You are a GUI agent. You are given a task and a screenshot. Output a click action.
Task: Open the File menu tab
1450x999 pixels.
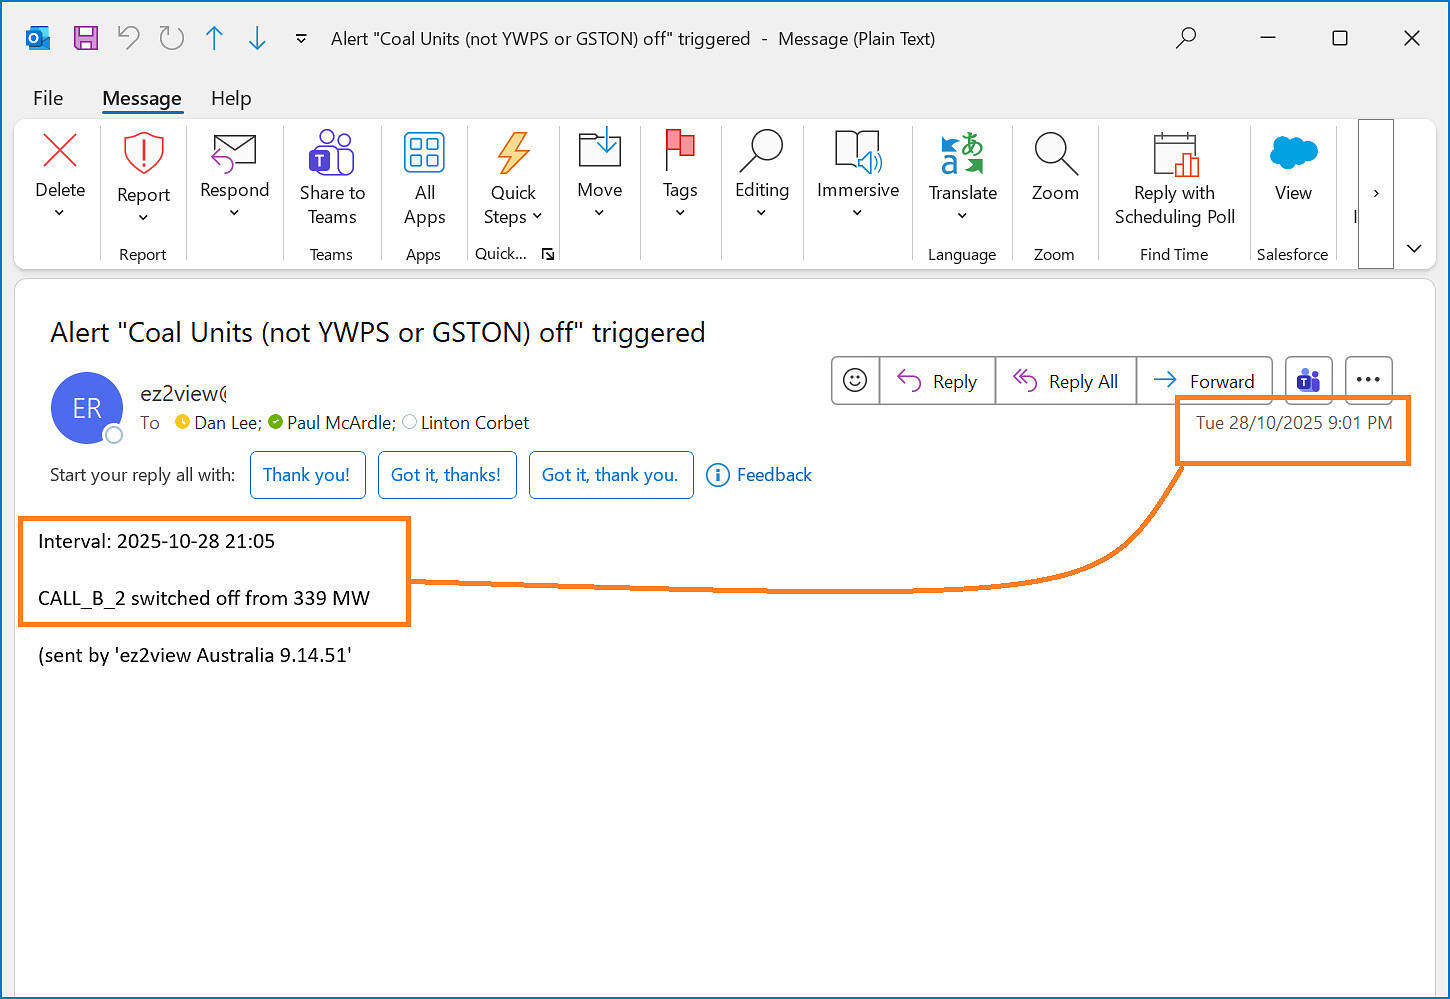click(x=48, y=98)
